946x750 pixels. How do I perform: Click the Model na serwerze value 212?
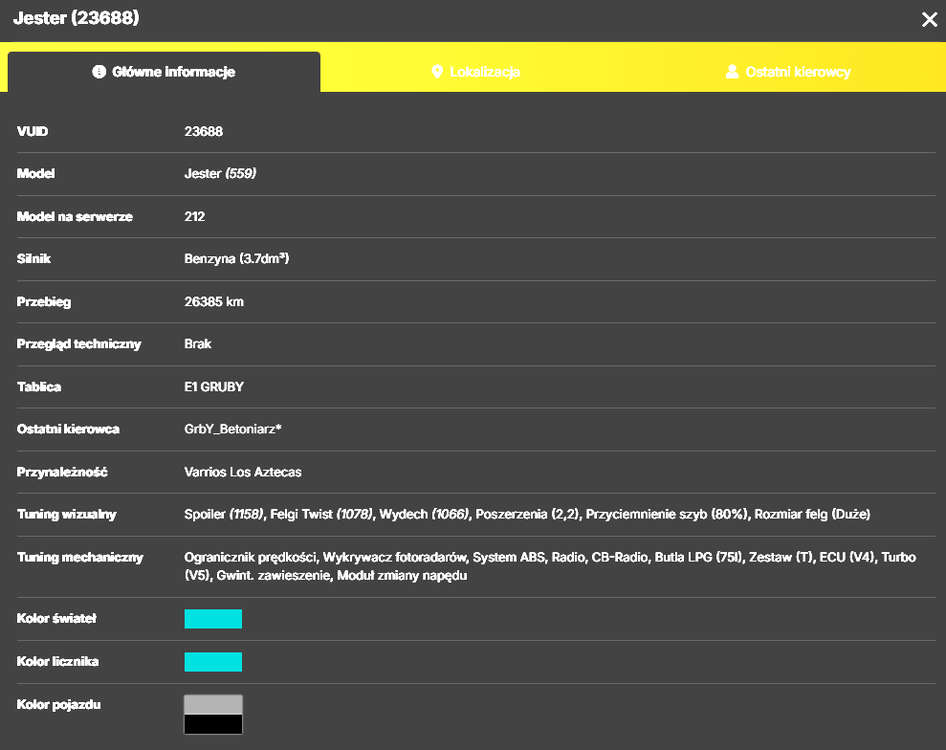tap(194, 217)
